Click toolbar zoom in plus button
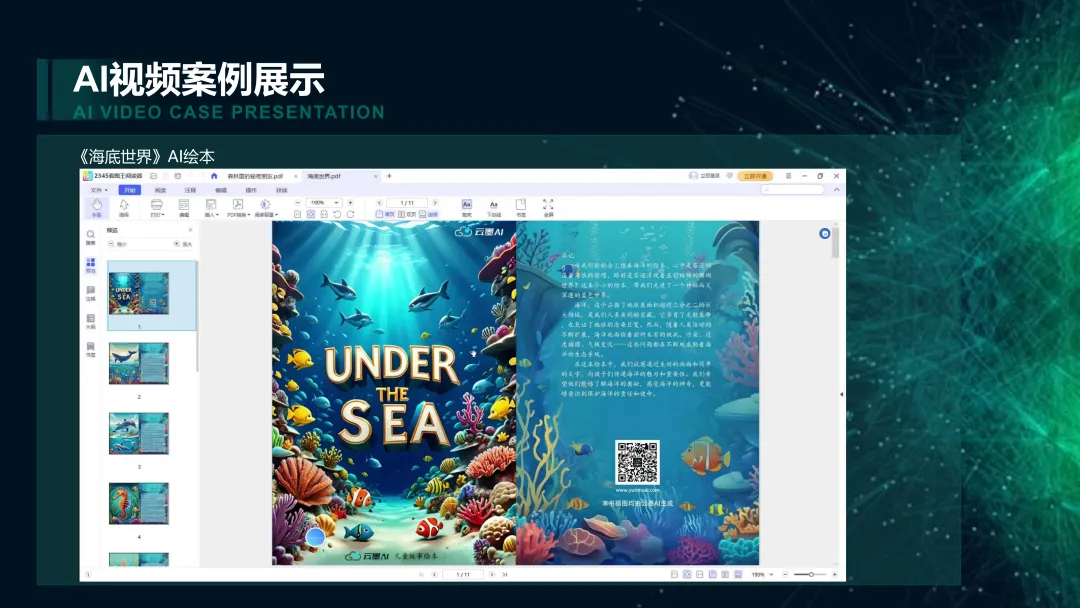 (x=351, y=202)
